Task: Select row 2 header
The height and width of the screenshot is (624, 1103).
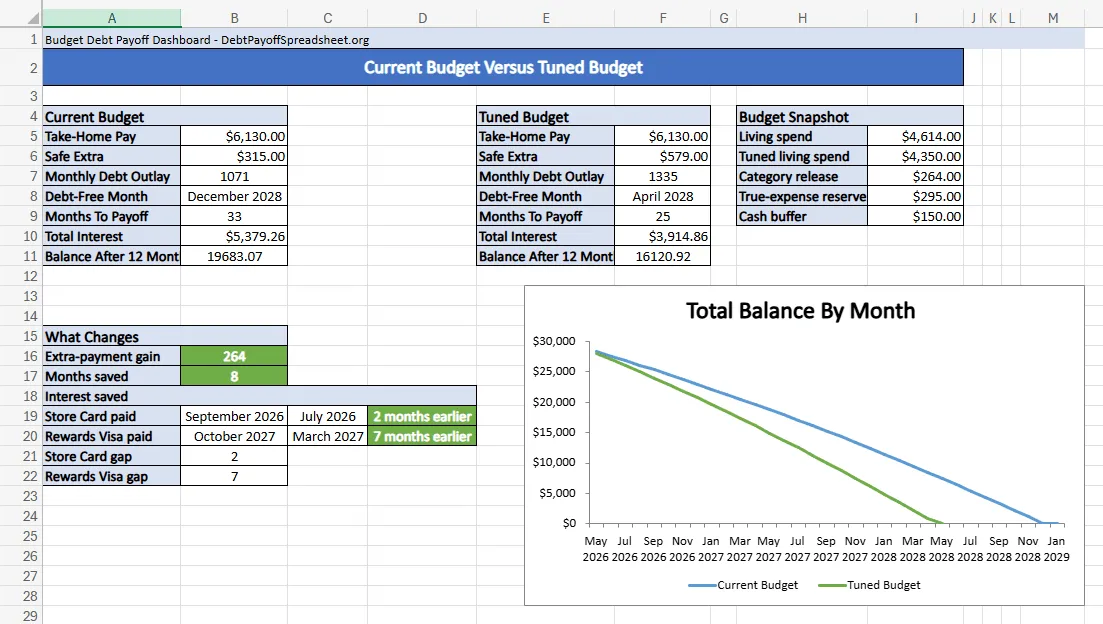Action: [21, 68]
